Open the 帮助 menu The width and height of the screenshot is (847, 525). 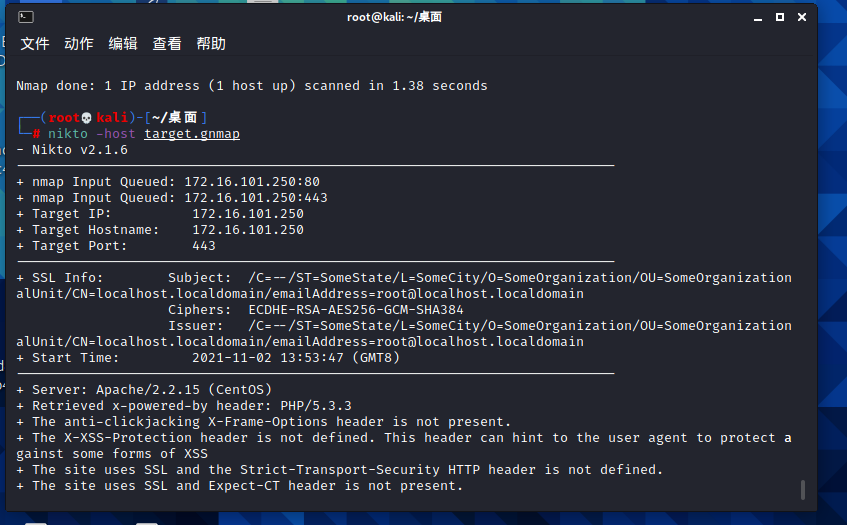(x=211, y=44)
